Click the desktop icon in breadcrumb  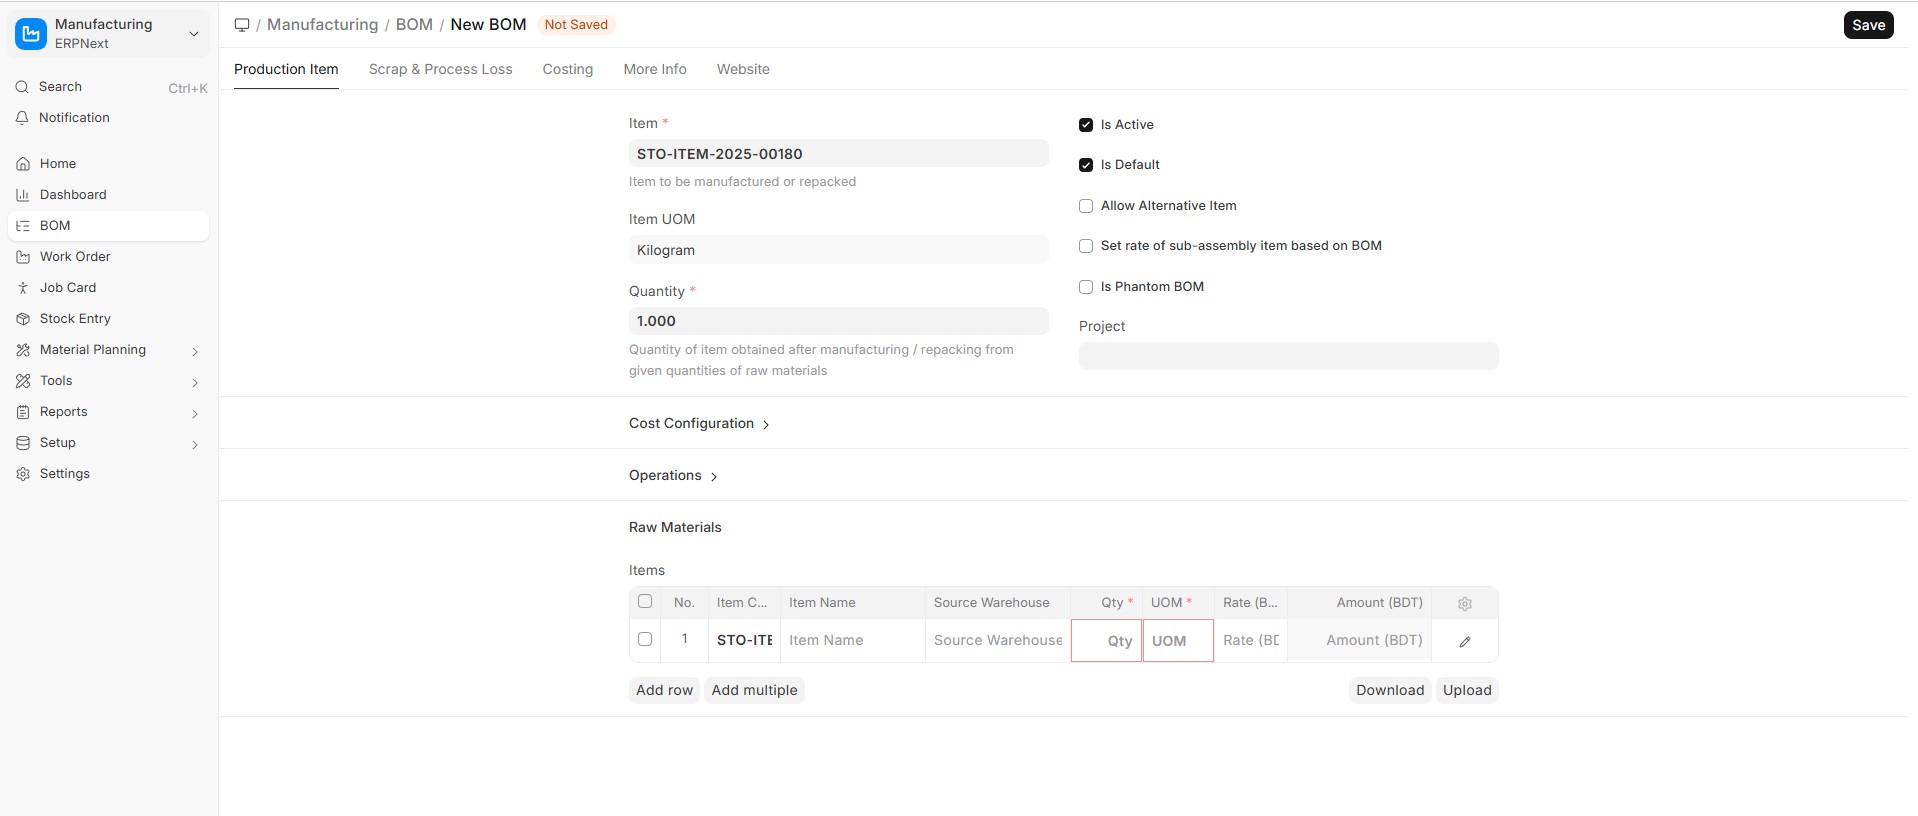pyautogui.click(x=241, y=25)
